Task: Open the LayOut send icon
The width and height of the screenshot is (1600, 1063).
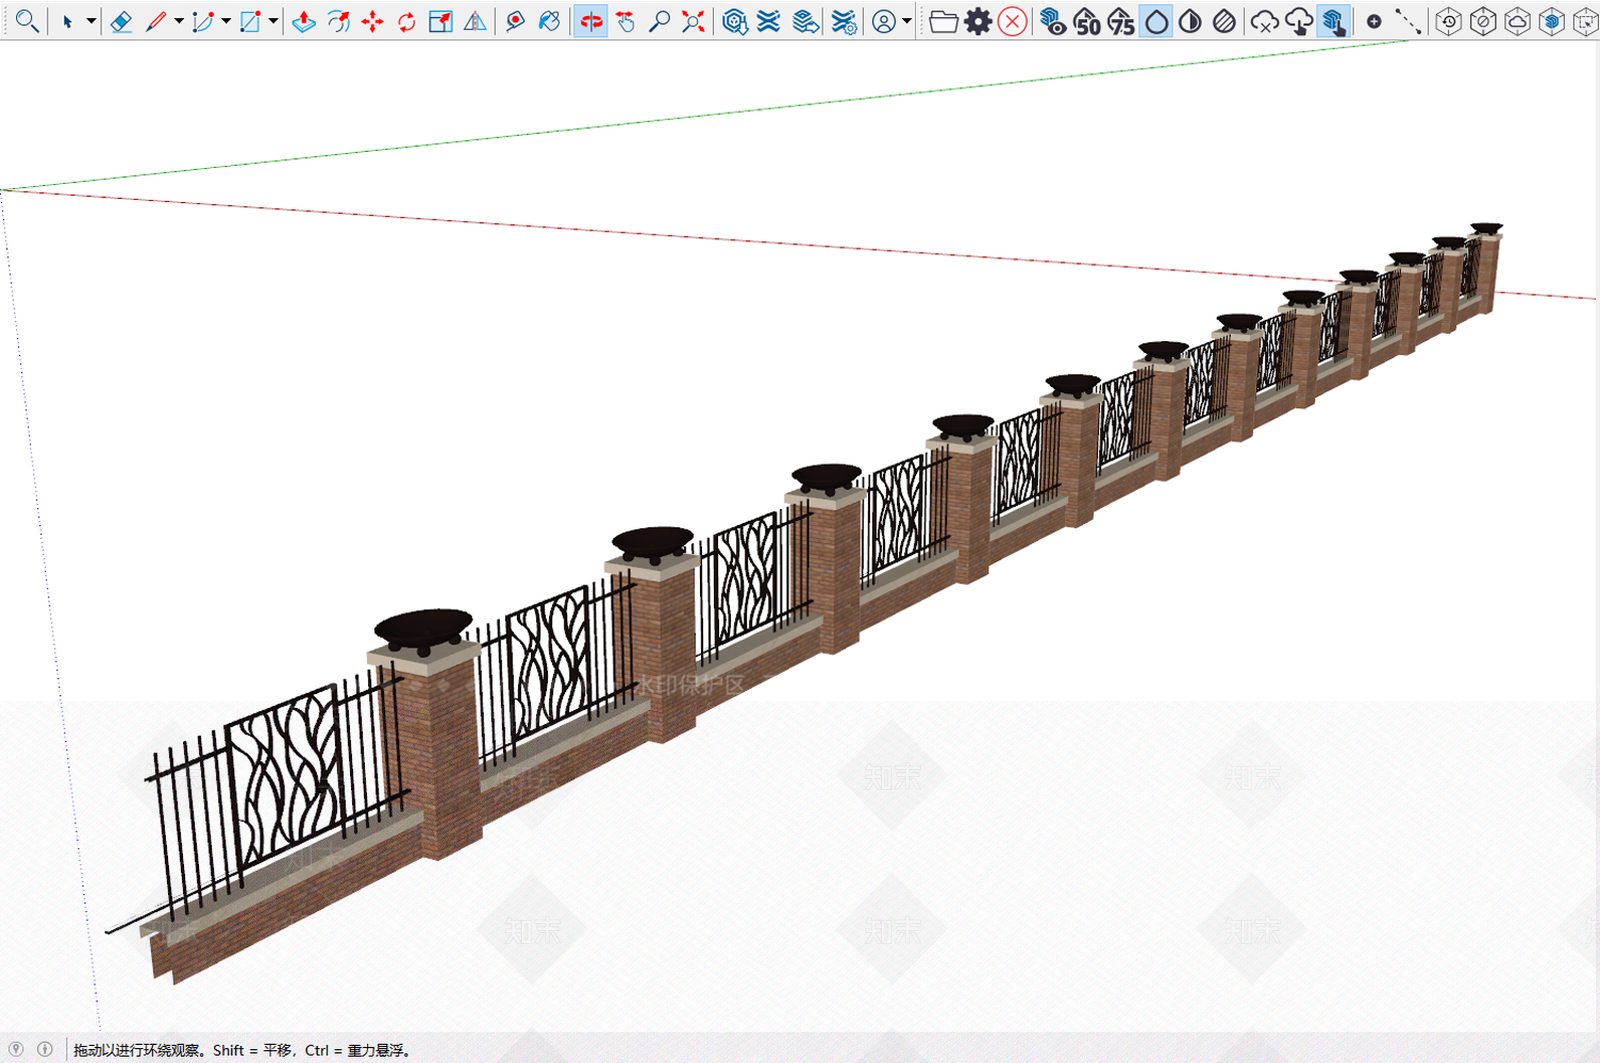Action: pos(805,21)
